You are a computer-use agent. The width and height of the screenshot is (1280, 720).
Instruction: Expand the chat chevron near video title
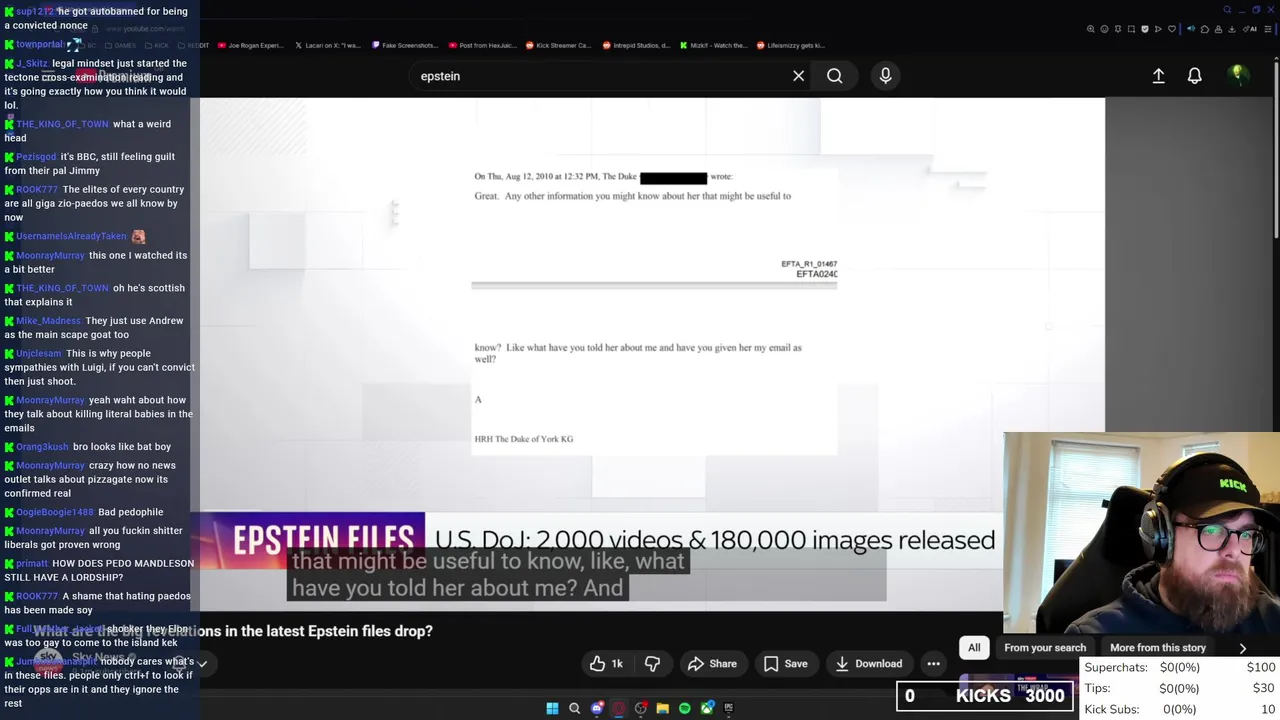(202, 664)
